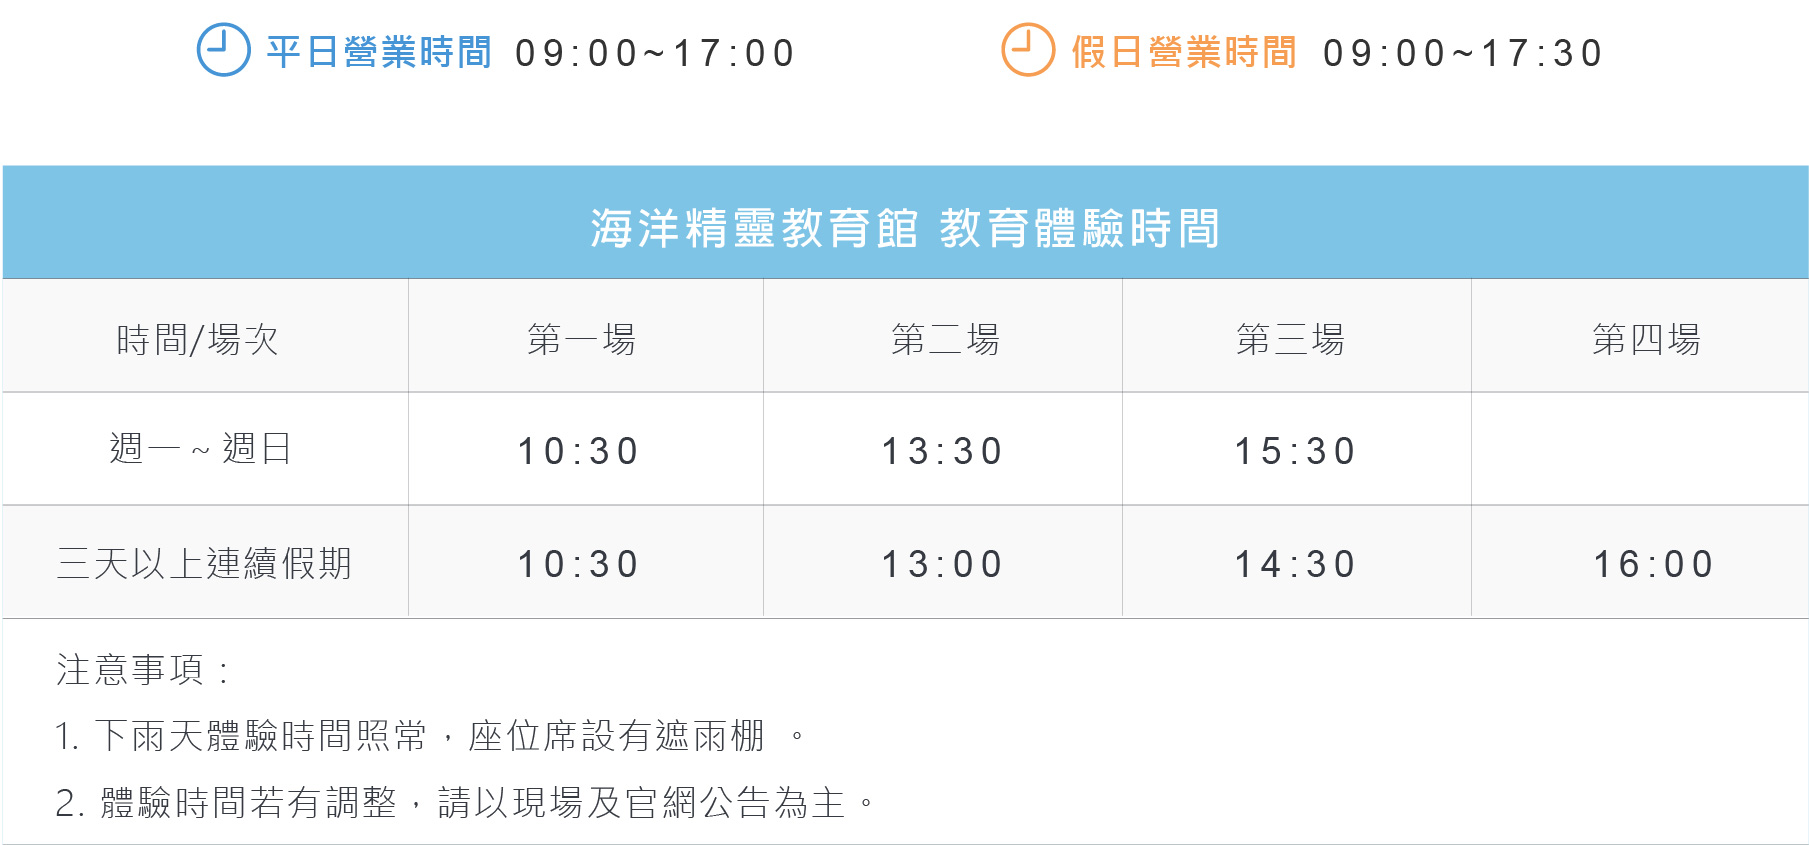Select the 第二場 column header
Image resolution: width=1809 pixels, height=845 pixels.
[945, 340]
